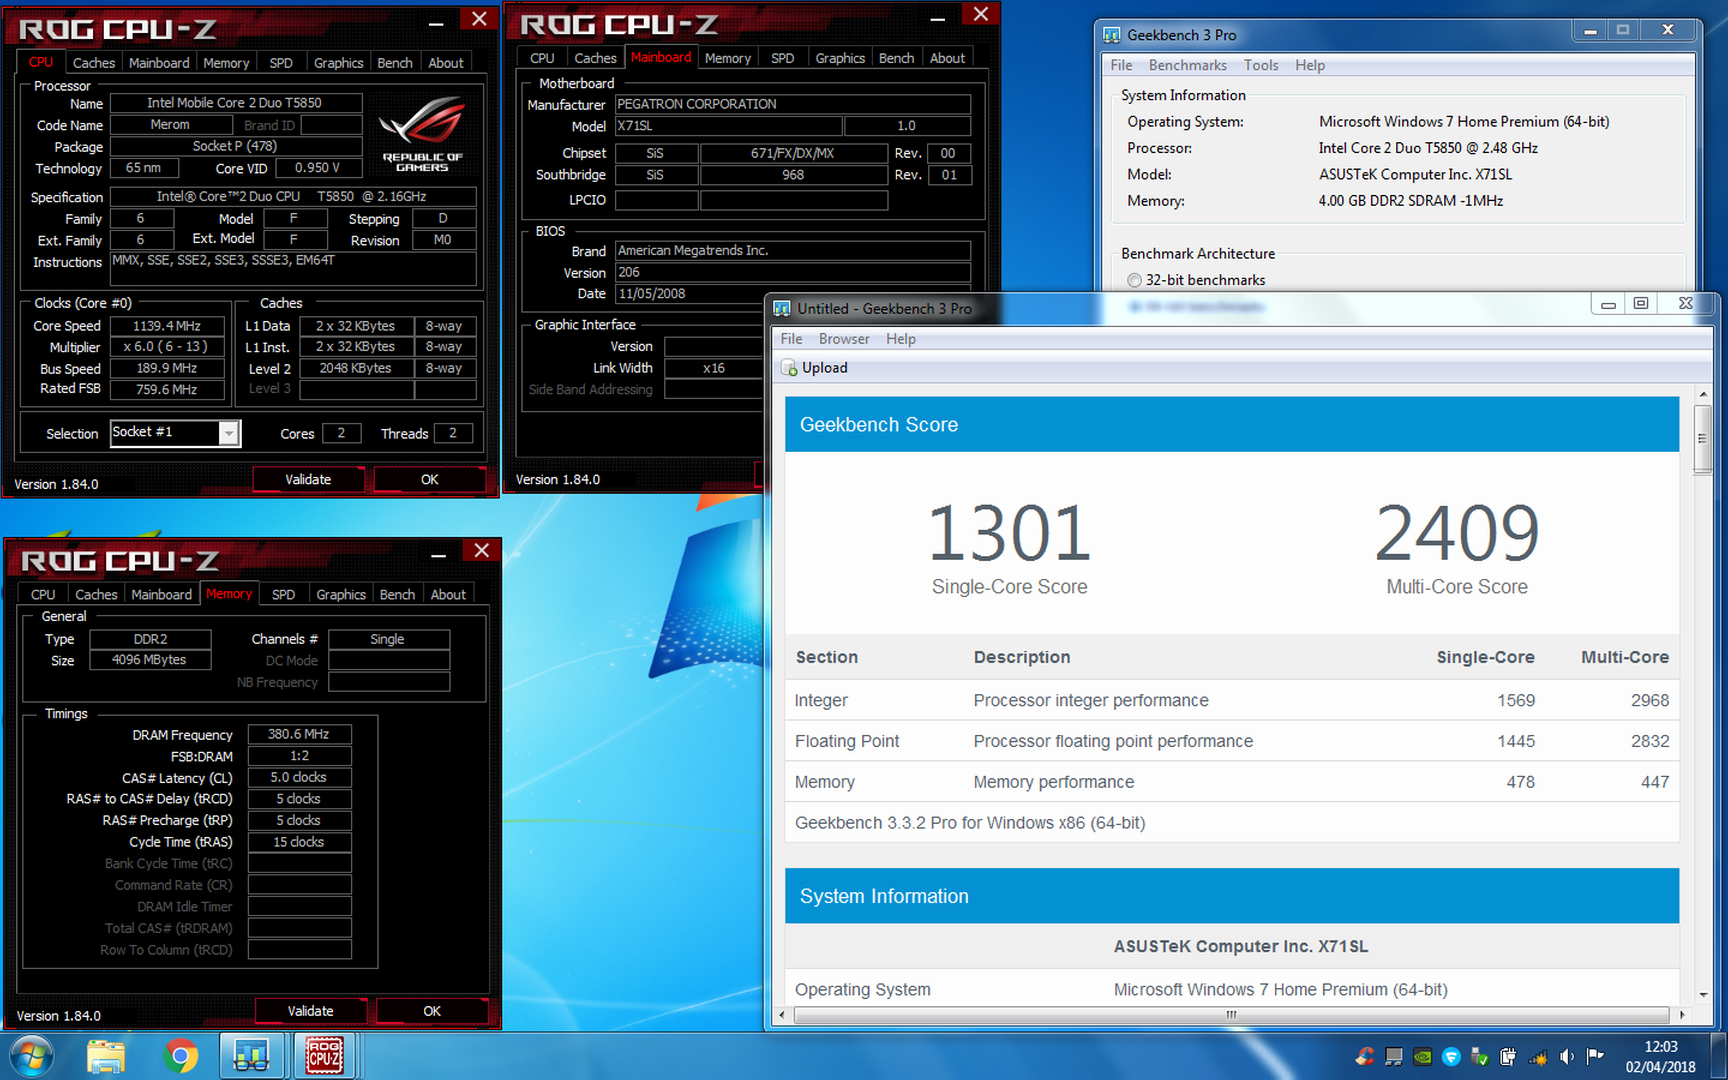
Task: Click the Floating Point row in results
Action: (1232, 741)
